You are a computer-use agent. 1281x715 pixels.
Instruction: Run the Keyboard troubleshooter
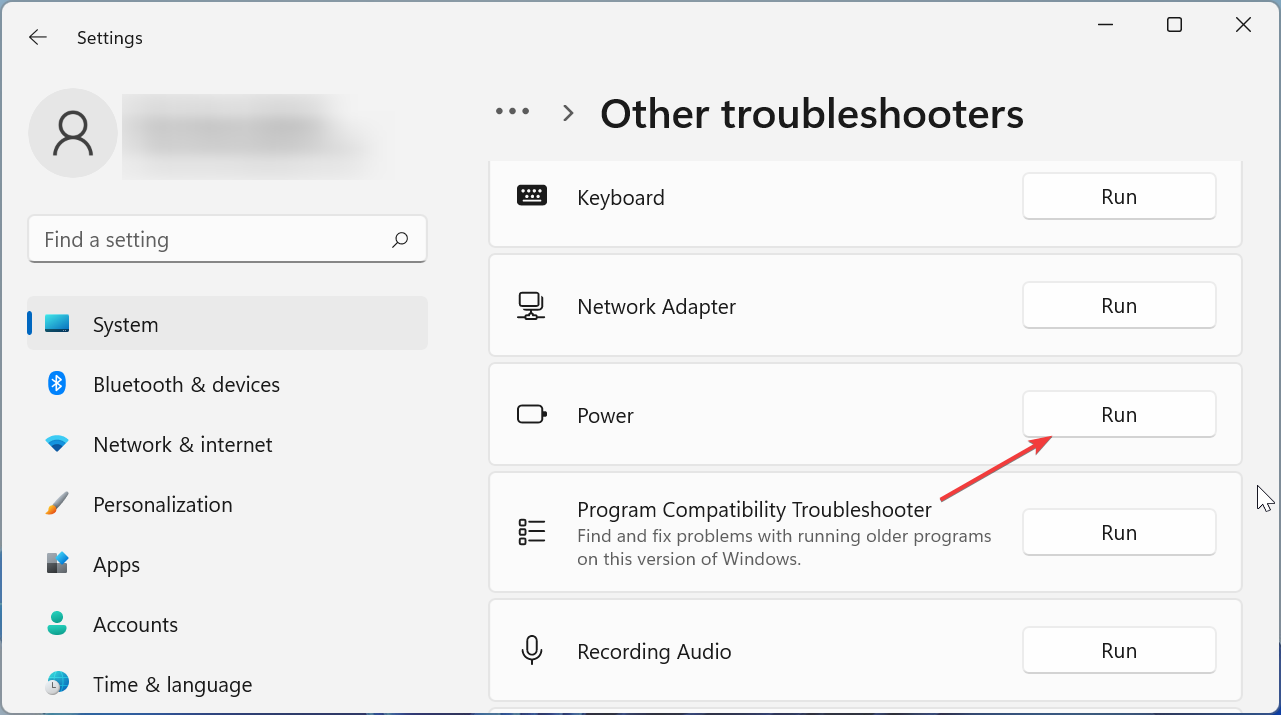click(x=1119, y=196)
